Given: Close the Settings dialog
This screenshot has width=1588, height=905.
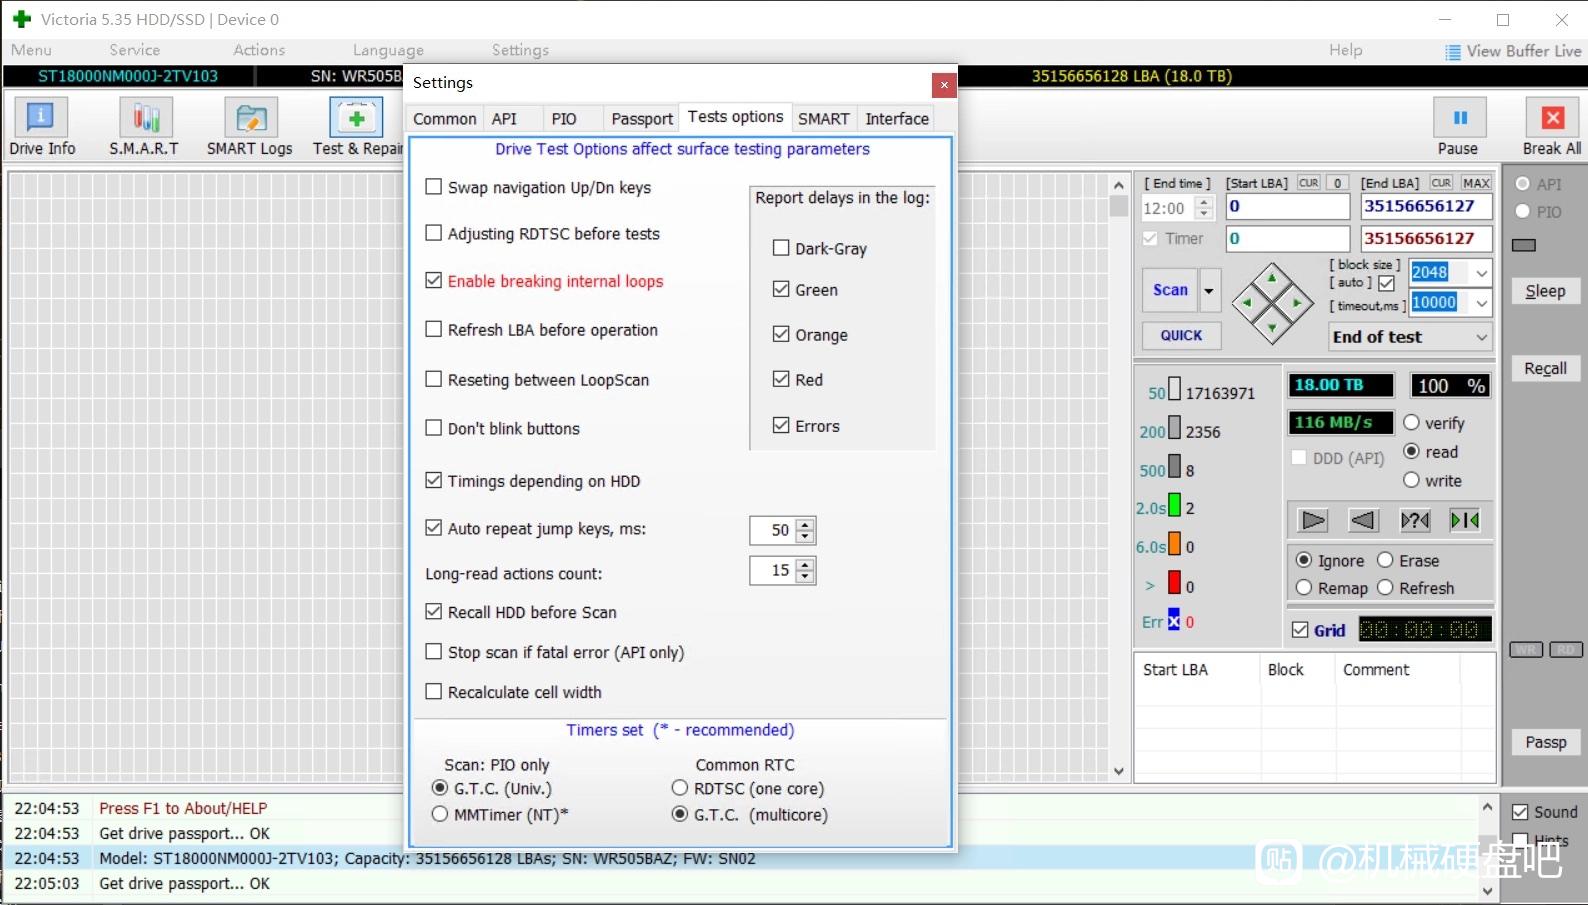Looking at the screenshot, I should click(943, 85).
